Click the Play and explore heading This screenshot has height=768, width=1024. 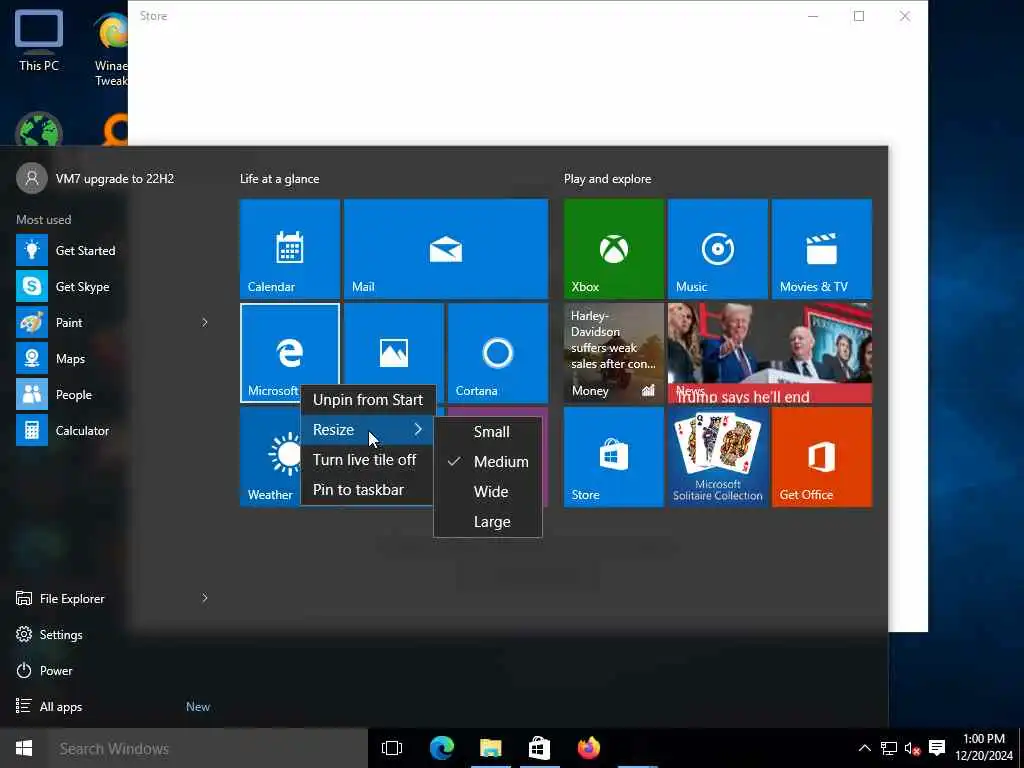(607, 179)
